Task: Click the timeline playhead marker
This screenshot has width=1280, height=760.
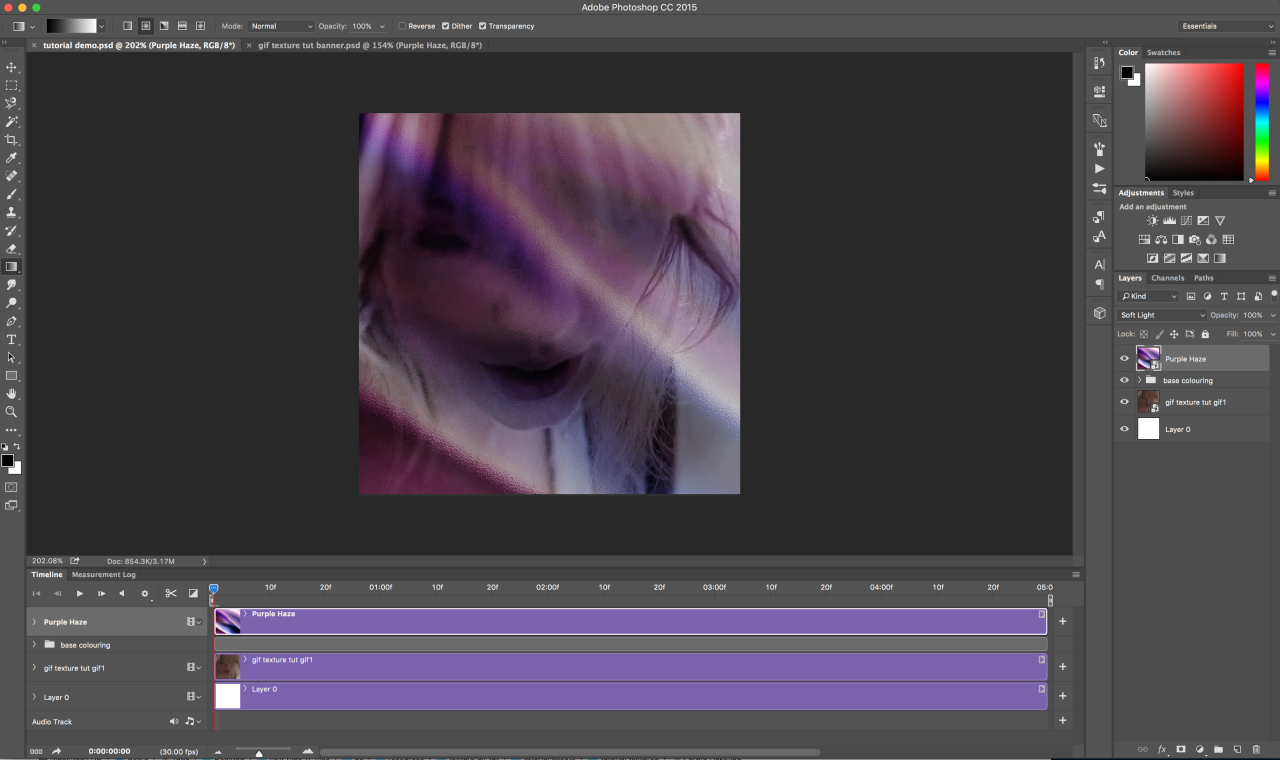Action: coord(213,588)
